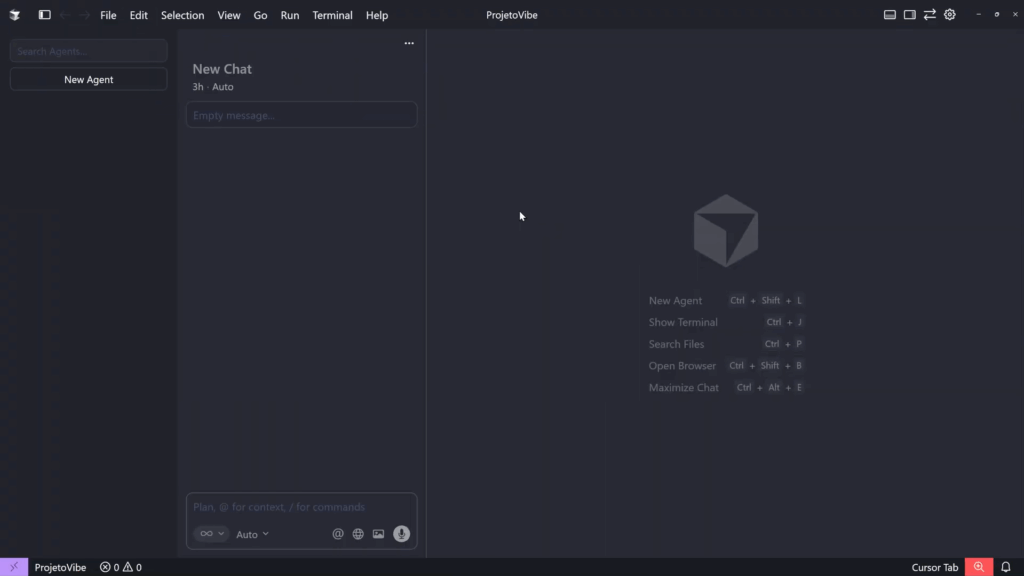The height and width of the screenshot is (576, 1024).
Task: Go back with the left arrow
Action: (65, 15)
